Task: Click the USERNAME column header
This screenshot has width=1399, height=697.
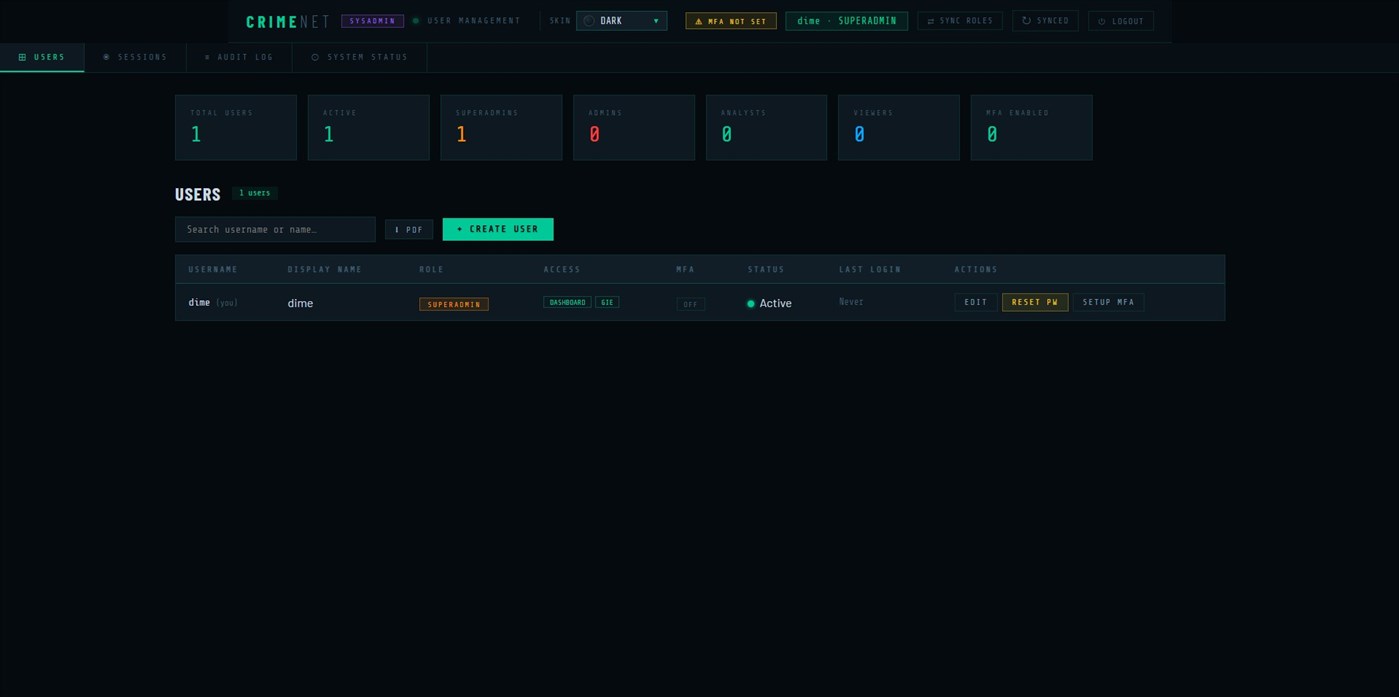Action: coord(213,269)
